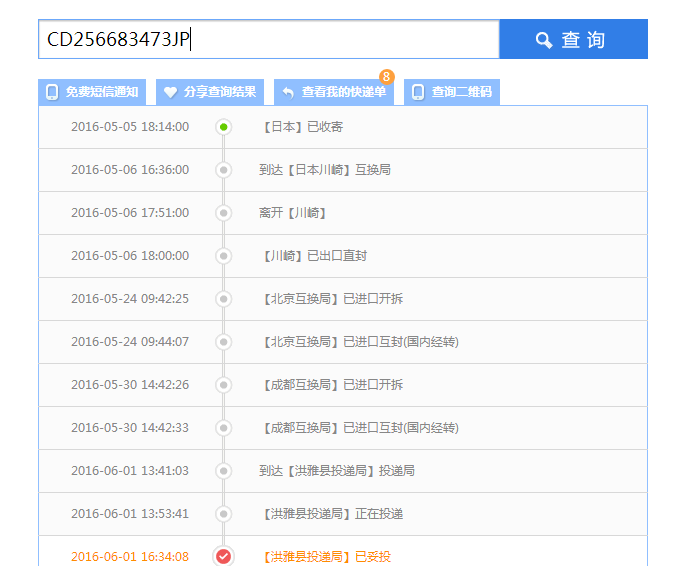This screenshot has height=566, width=687.
Task: Click 【成都互换局】已进口互封(国内经转) text
Action: pos(359,428)
